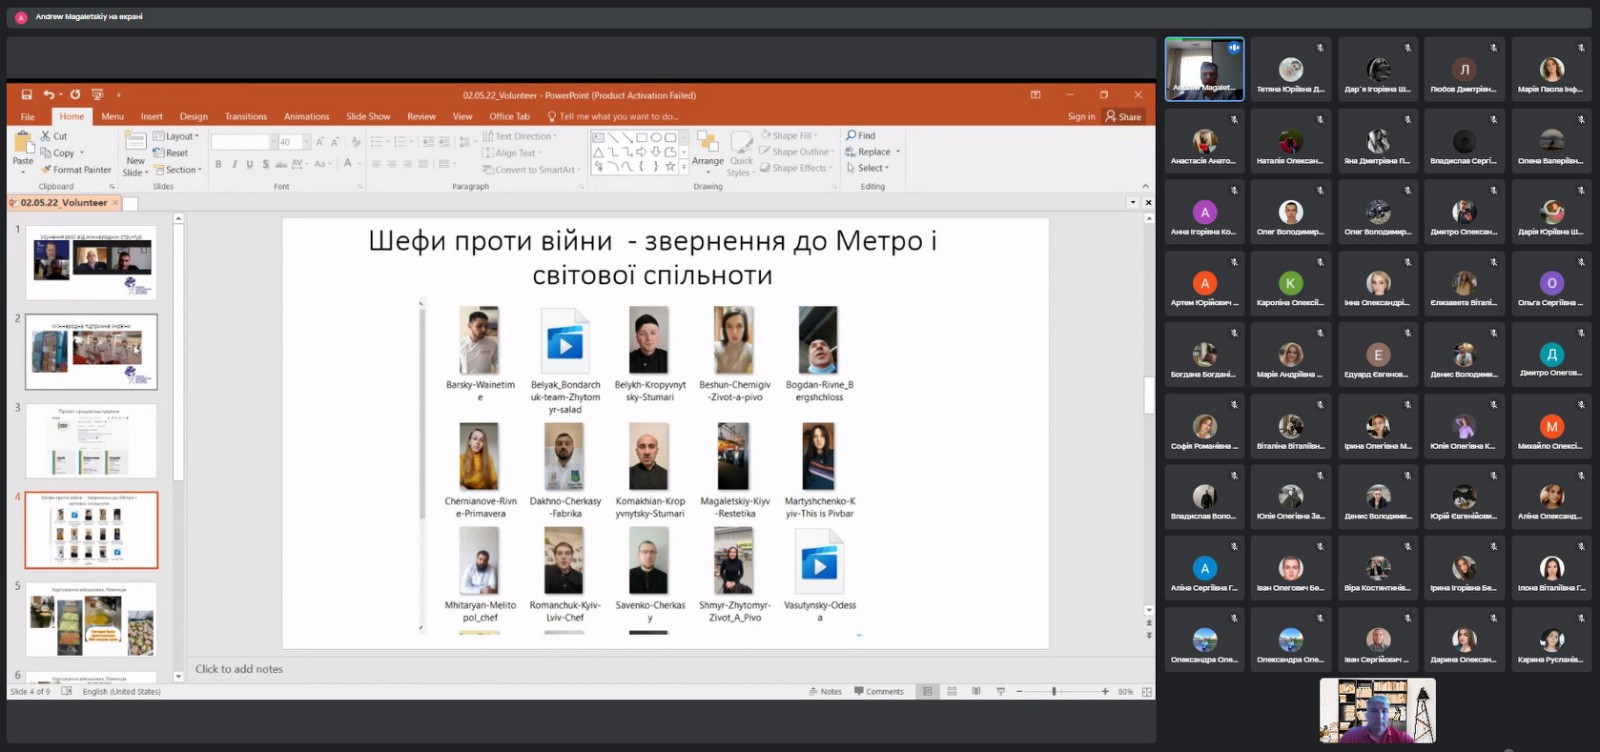Open the Transitions ribbon tab
This screenshot has width=1600, height=752.
tap(246, 117)
